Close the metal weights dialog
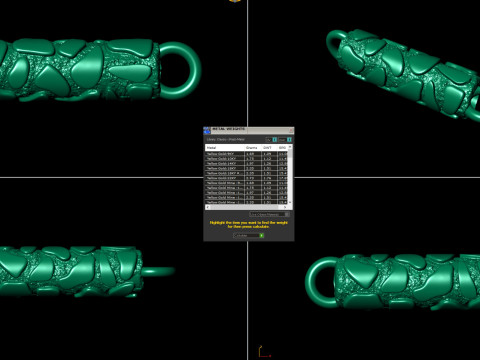 pyautogui.click(x=291, y=130)
